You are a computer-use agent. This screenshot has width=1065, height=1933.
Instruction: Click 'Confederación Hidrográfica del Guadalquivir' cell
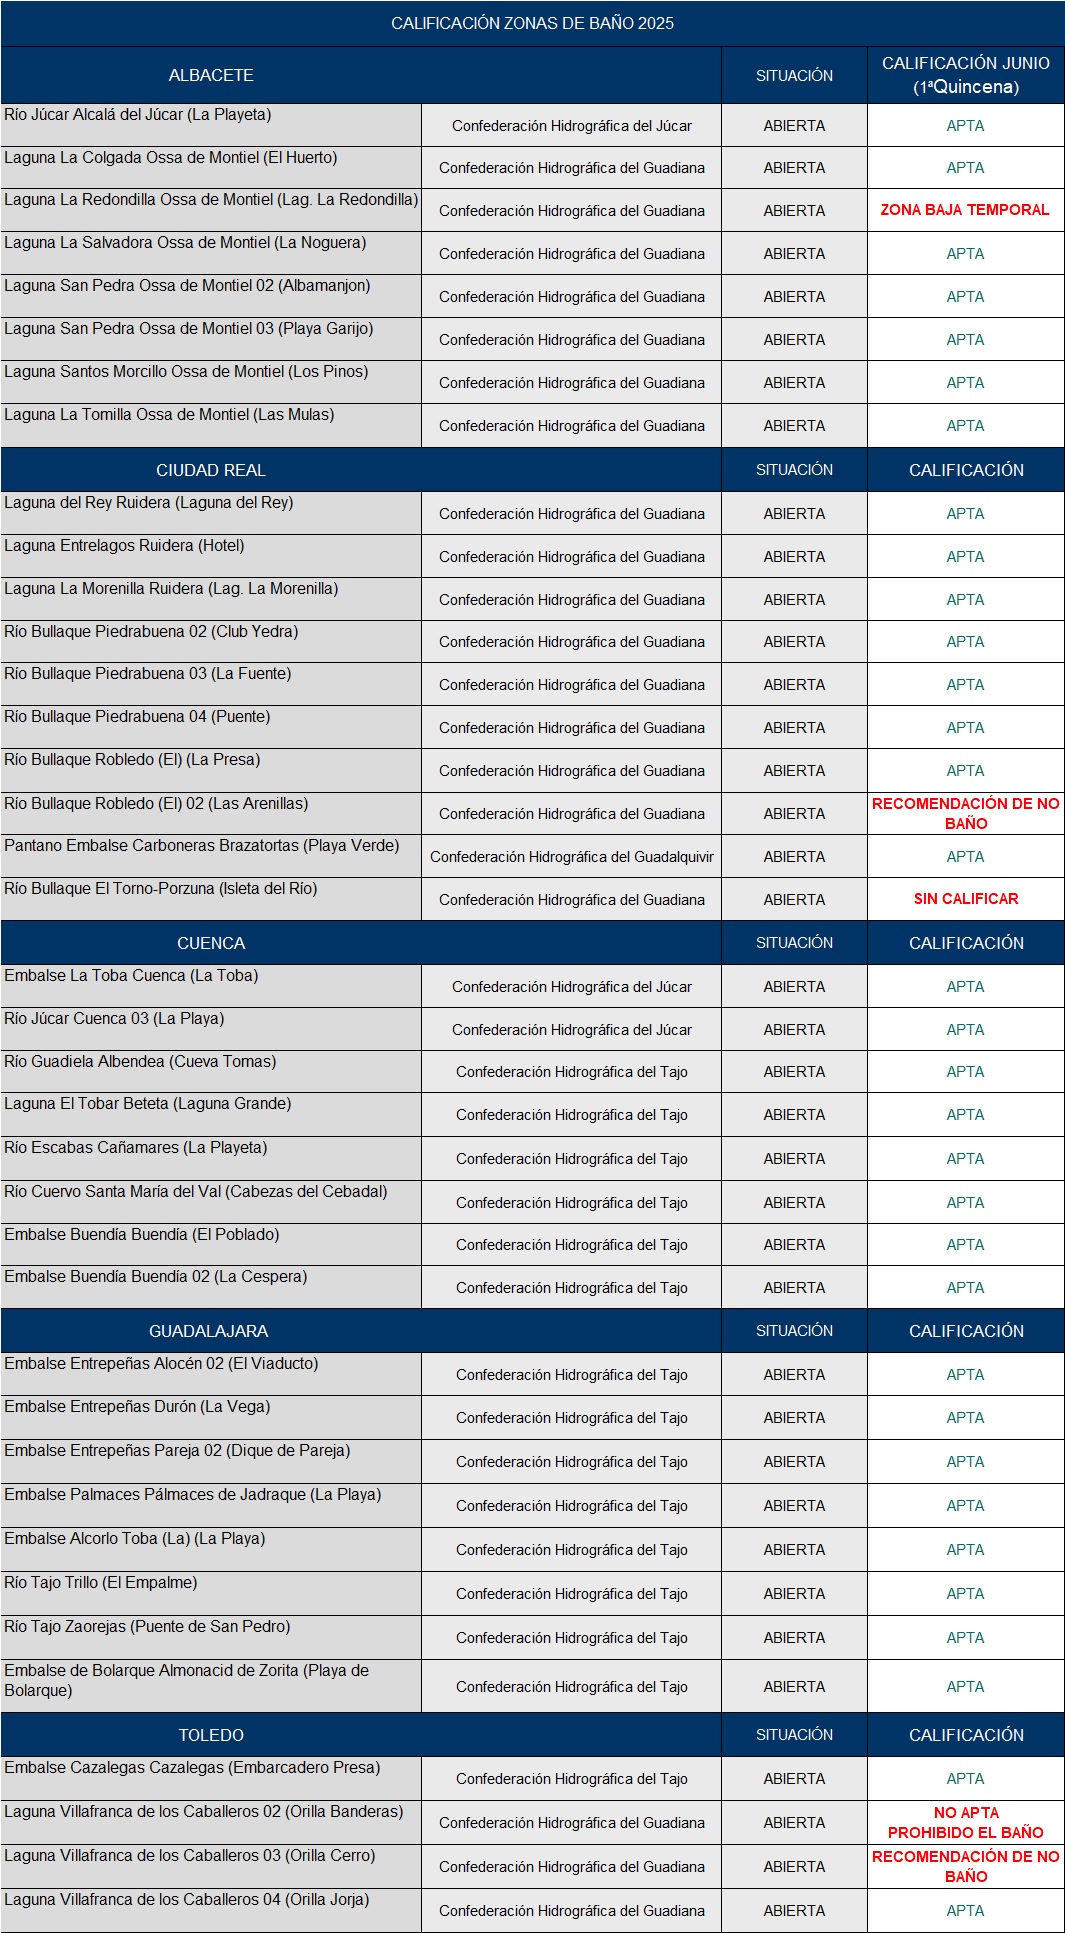coord(572,857)
